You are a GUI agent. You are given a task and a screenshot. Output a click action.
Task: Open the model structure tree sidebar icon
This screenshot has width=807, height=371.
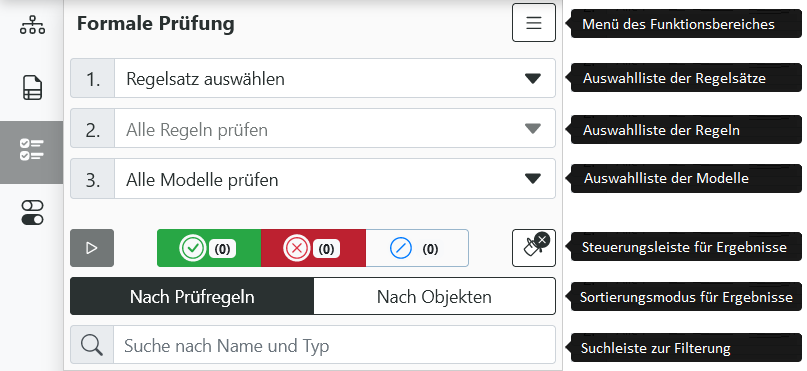(32, 25)
